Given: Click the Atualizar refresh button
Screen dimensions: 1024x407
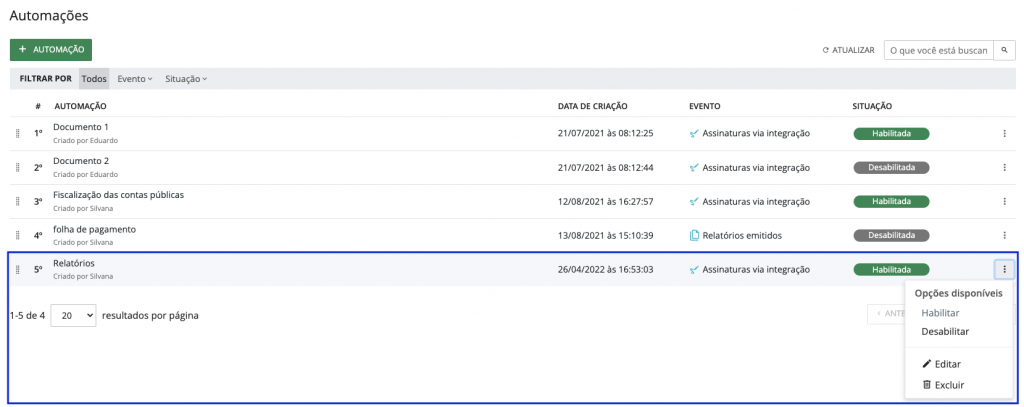Looking at the screenshot, I should (848, 50).
